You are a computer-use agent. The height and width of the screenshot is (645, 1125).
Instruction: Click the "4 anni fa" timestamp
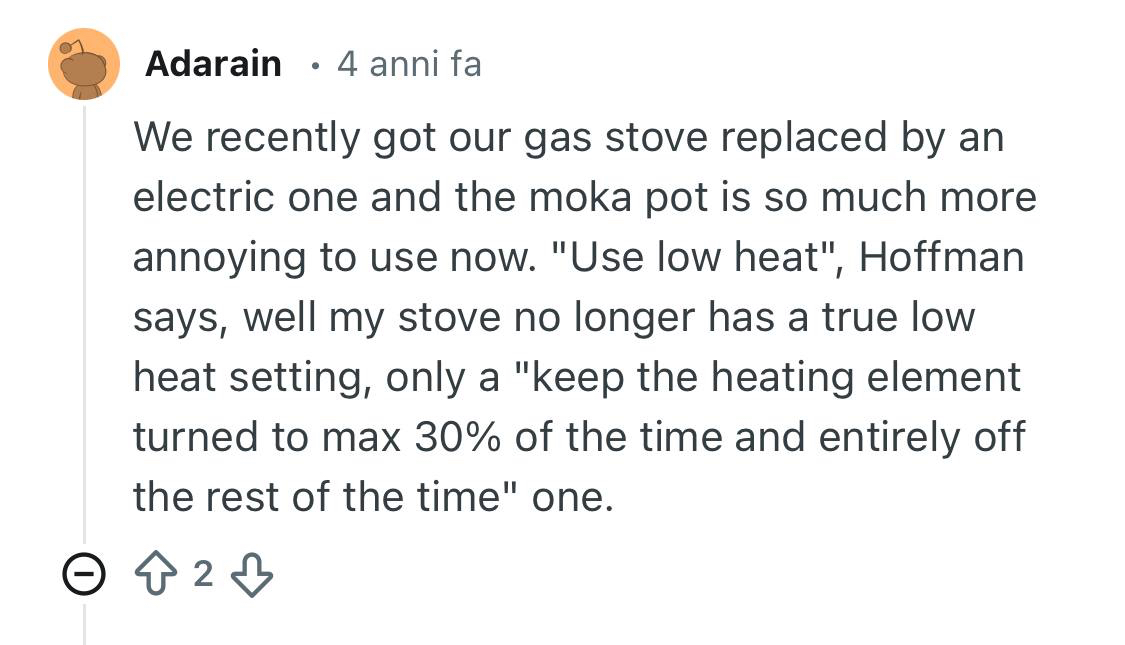click(409, 64)
